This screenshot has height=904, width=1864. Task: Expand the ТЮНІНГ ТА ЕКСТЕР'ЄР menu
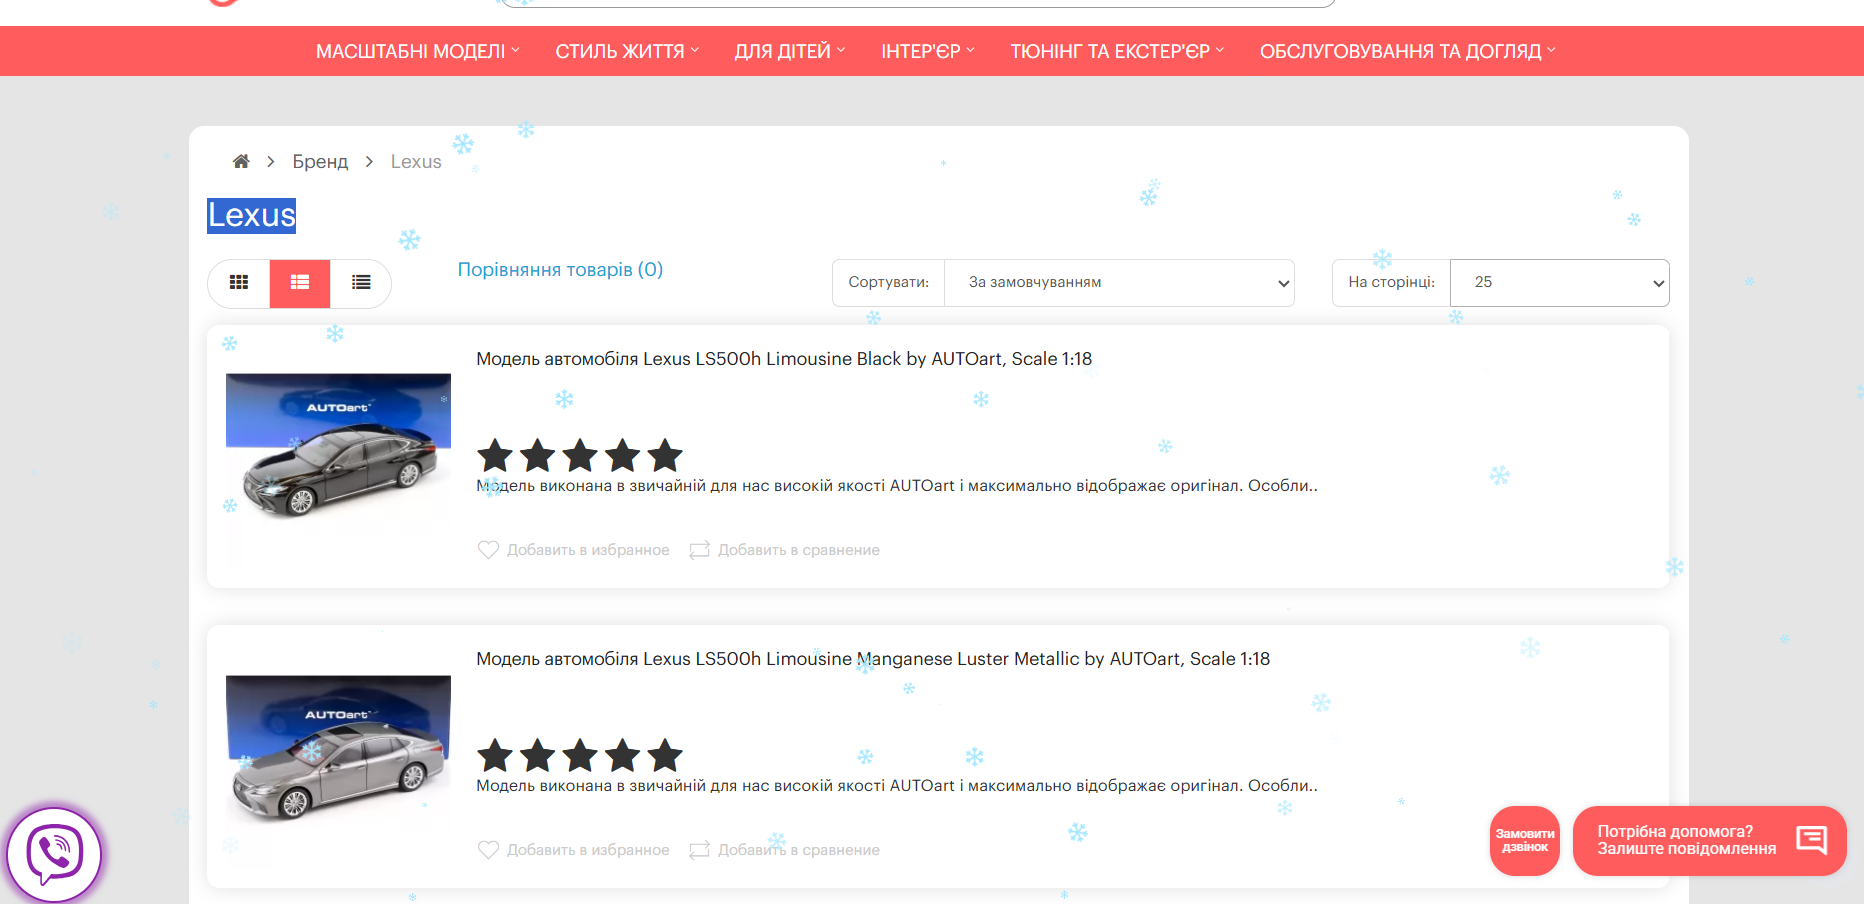(x=1117, y=51)
